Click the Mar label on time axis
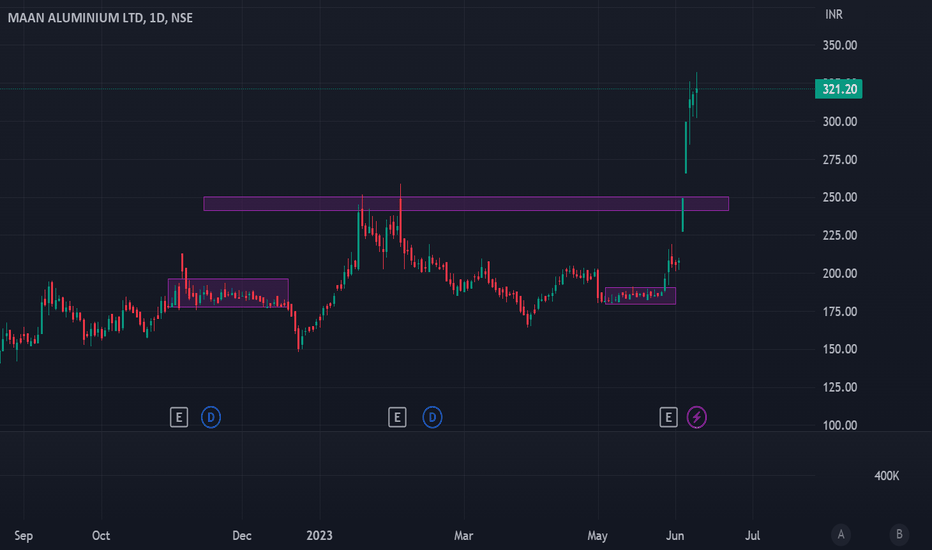This screenshot has width=932, height=550. pos(464,536)
